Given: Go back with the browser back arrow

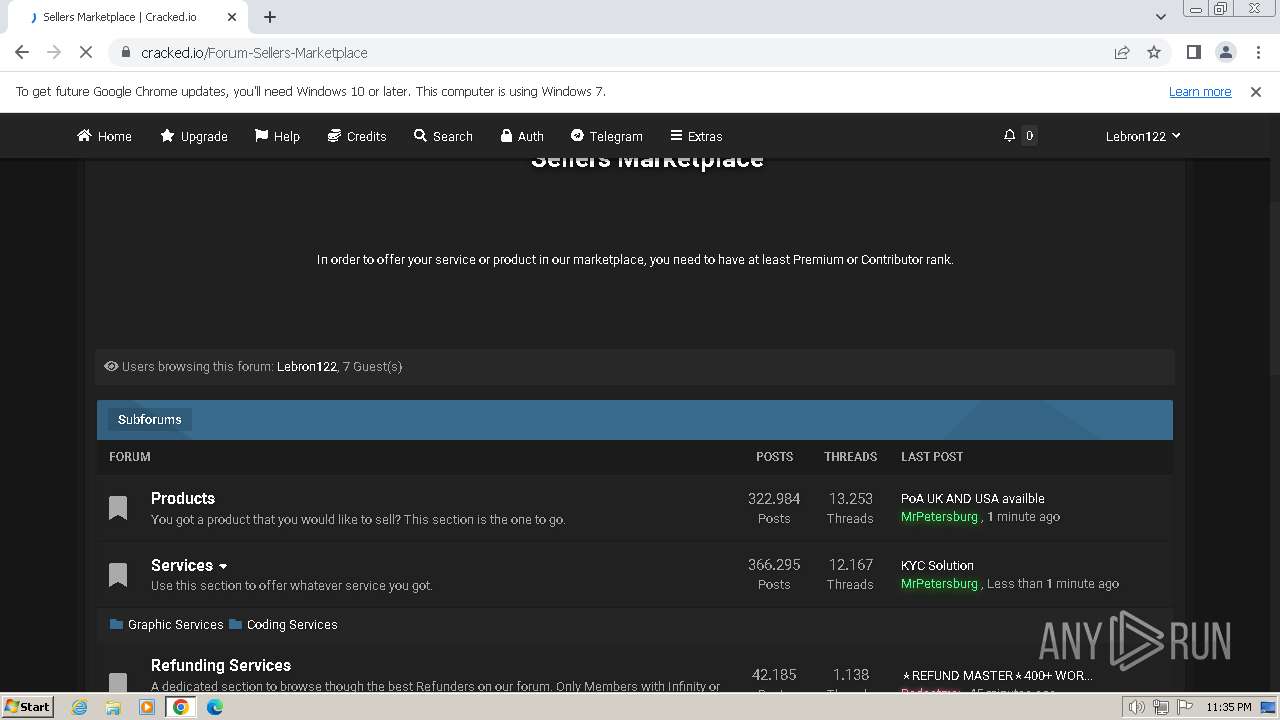Looking at the screenshot, I should click(x=22, y=52).
